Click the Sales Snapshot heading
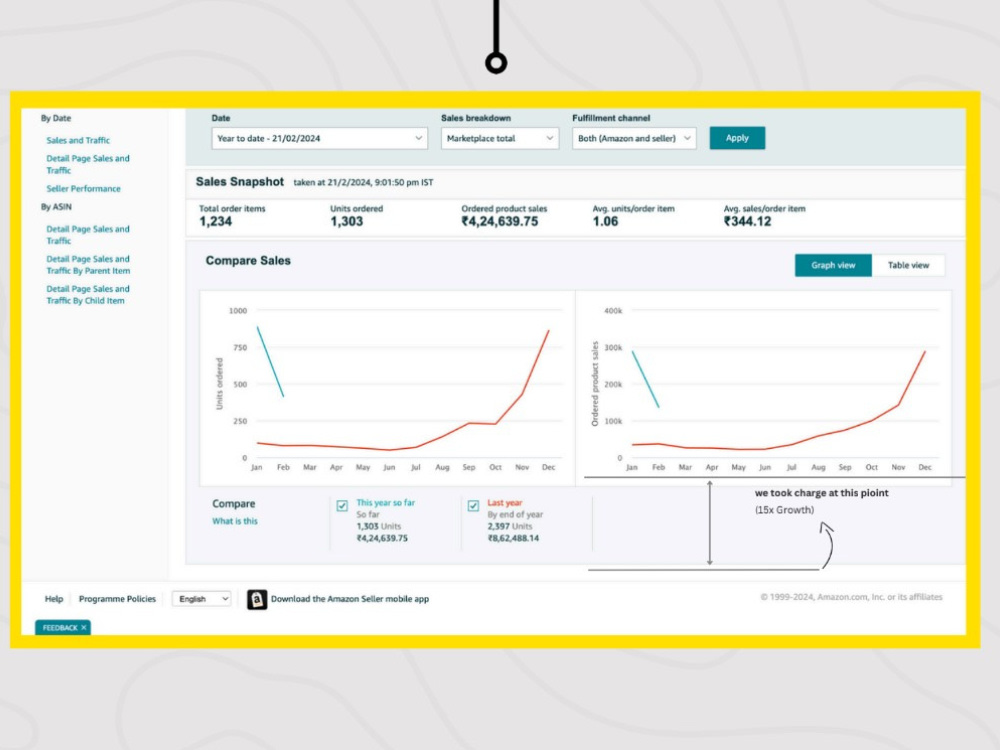Screen dimensions: 1000x750 [x=240, y=182]
